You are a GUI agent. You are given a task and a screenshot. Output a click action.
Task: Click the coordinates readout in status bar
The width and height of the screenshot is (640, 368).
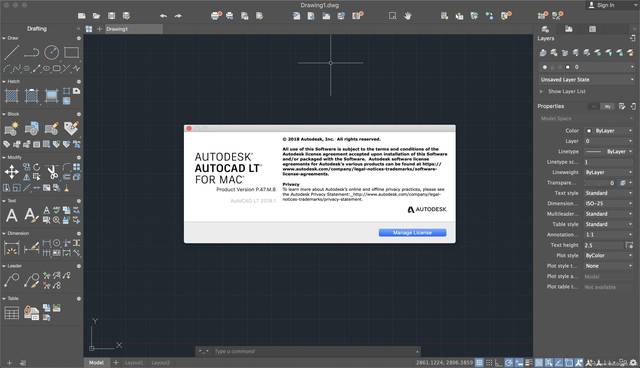(444, 362)
